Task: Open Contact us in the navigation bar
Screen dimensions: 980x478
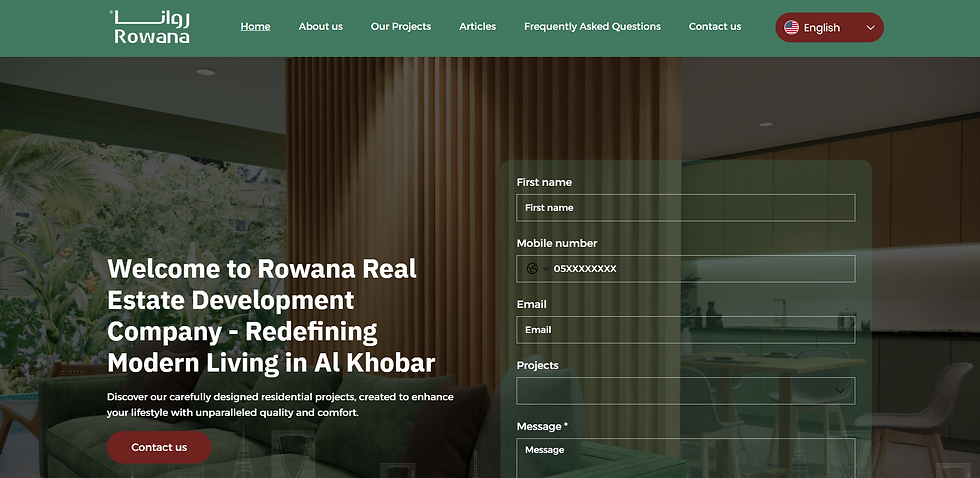Action: 715,26
